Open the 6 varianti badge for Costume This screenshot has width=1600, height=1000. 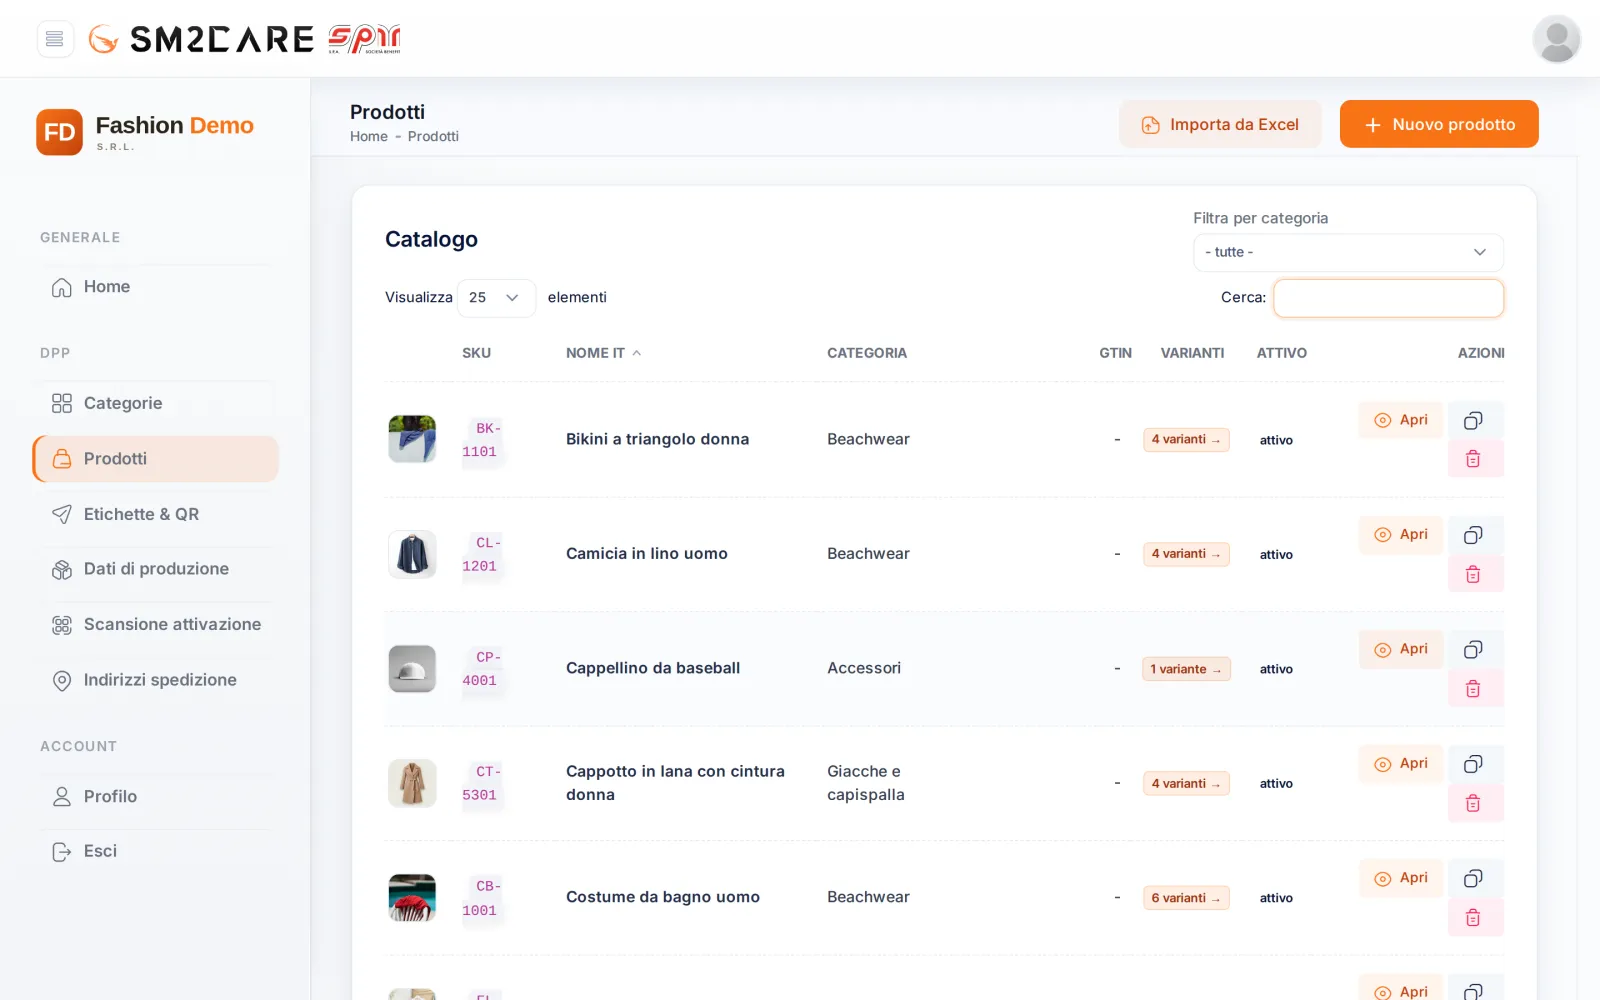pos(1186,898)
